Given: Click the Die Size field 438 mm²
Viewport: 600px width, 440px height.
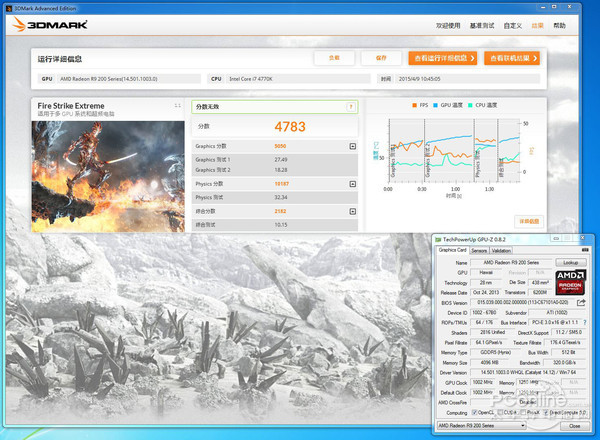Looking at the screenshot, I should (540, 282).
